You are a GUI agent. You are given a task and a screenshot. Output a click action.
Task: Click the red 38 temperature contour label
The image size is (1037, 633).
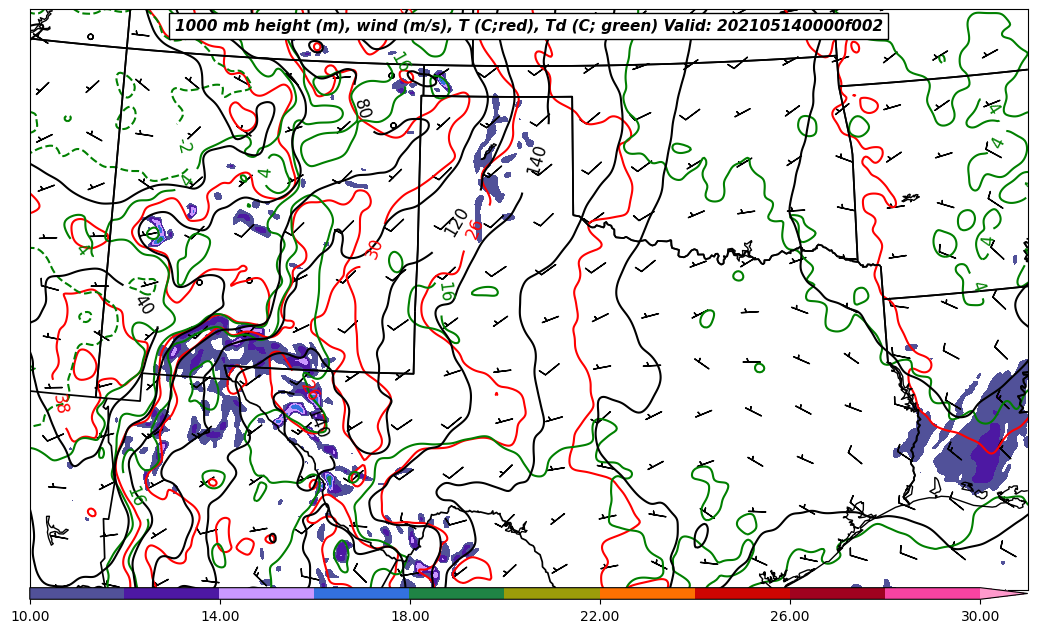61,403
